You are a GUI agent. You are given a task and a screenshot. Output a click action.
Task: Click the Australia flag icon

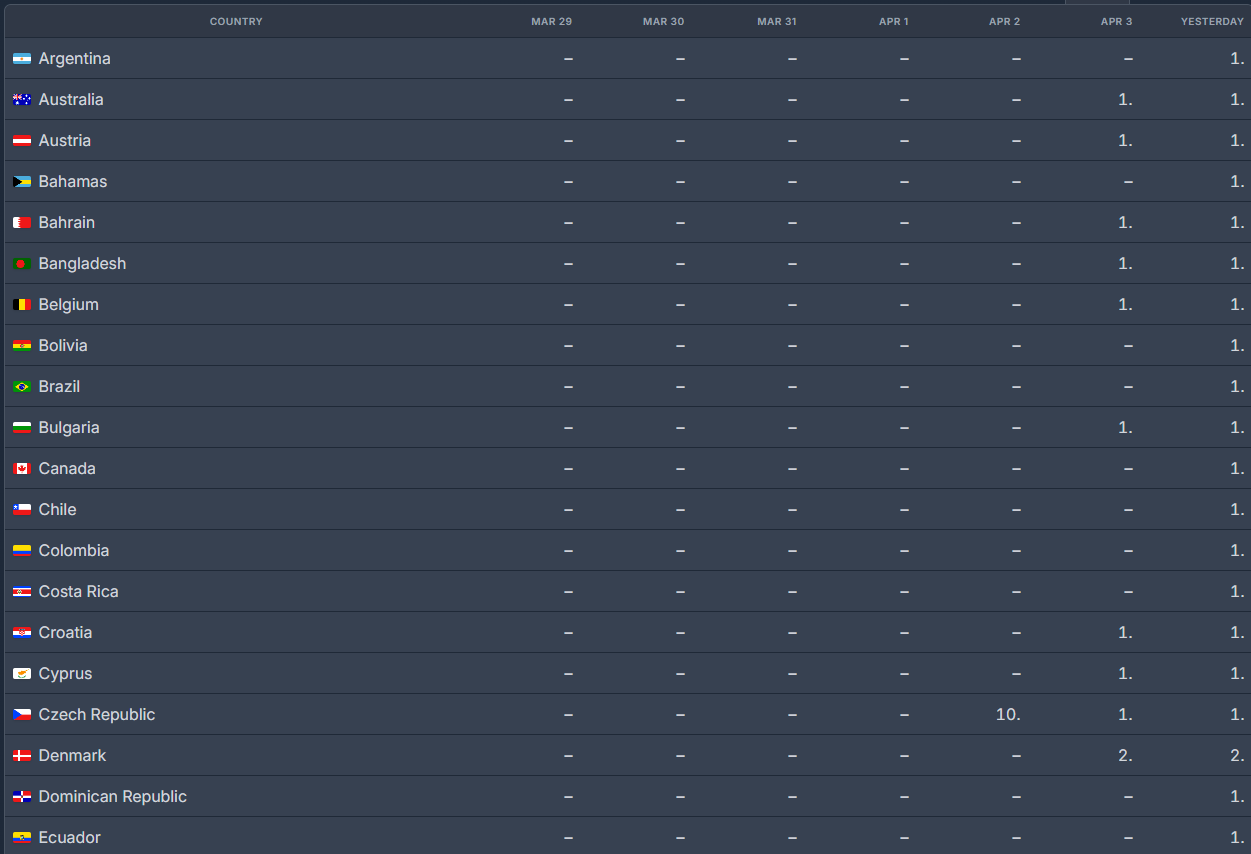[22, 100]
